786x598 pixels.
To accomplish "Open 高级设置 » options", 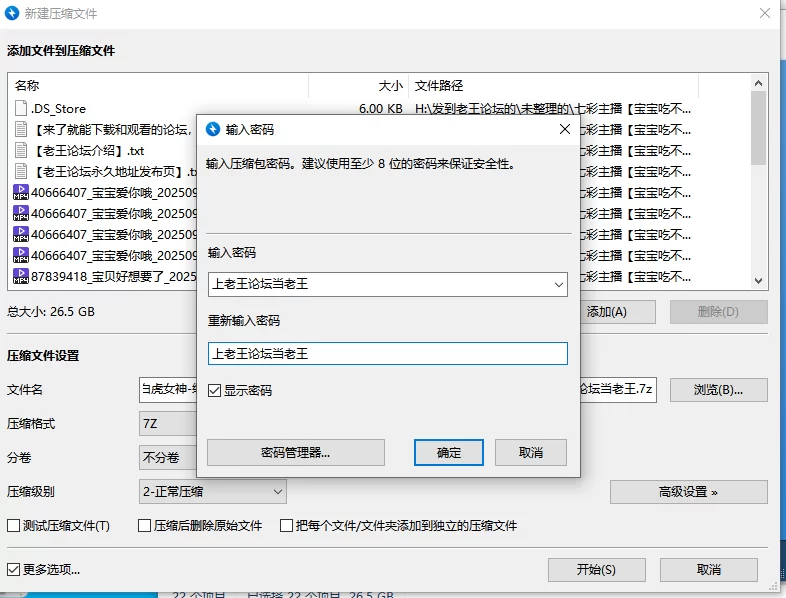I will click(688, 492).
